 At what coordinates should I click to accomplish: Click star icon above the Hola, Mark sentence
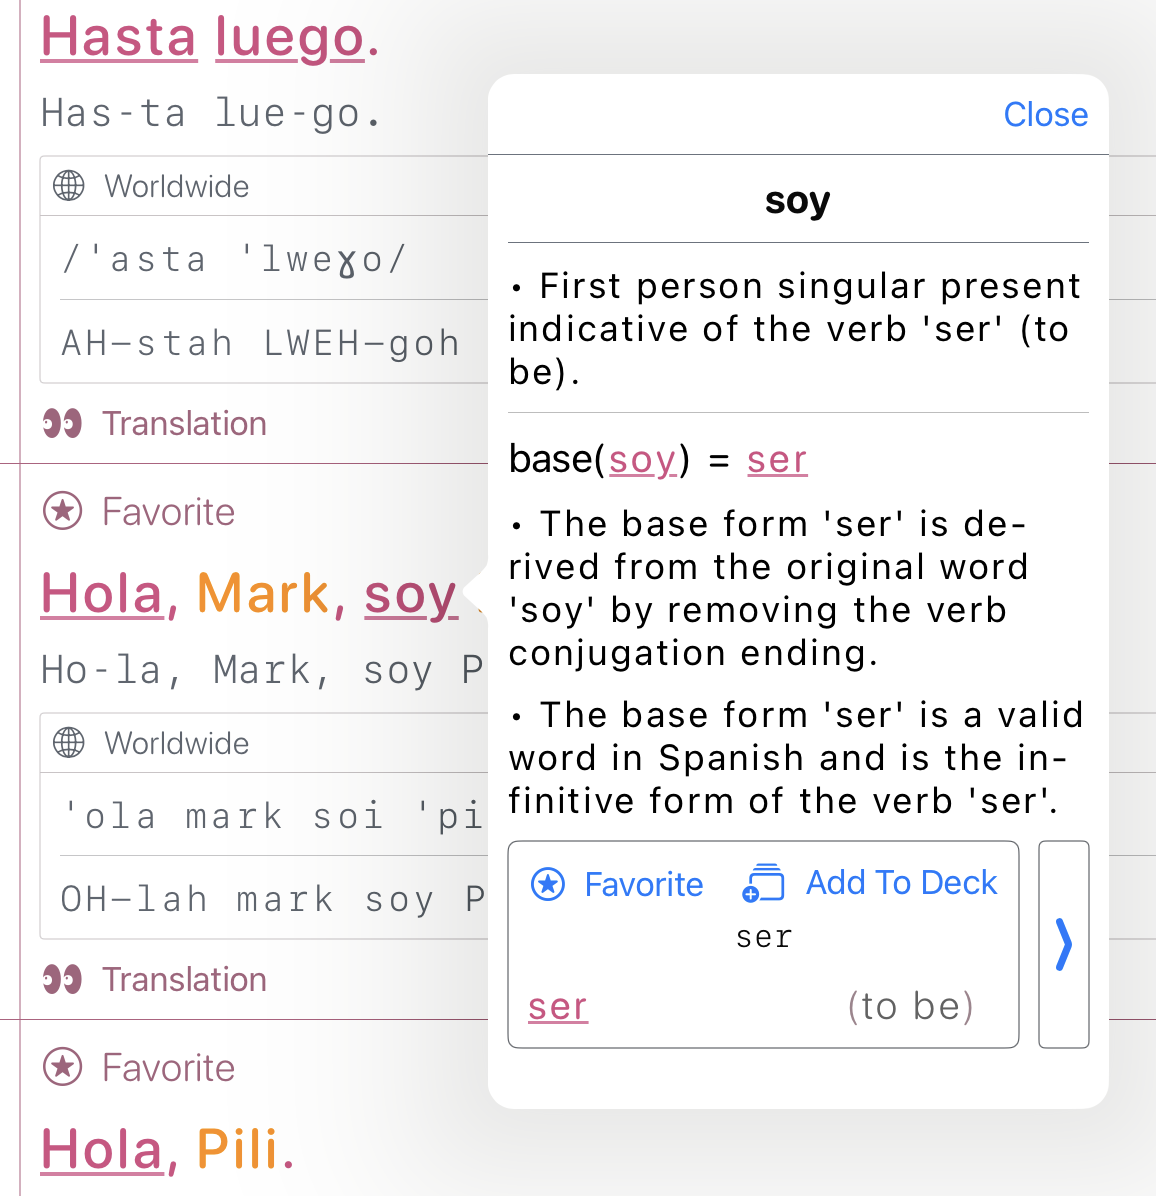pyautogui.click(x=63, y=512)
